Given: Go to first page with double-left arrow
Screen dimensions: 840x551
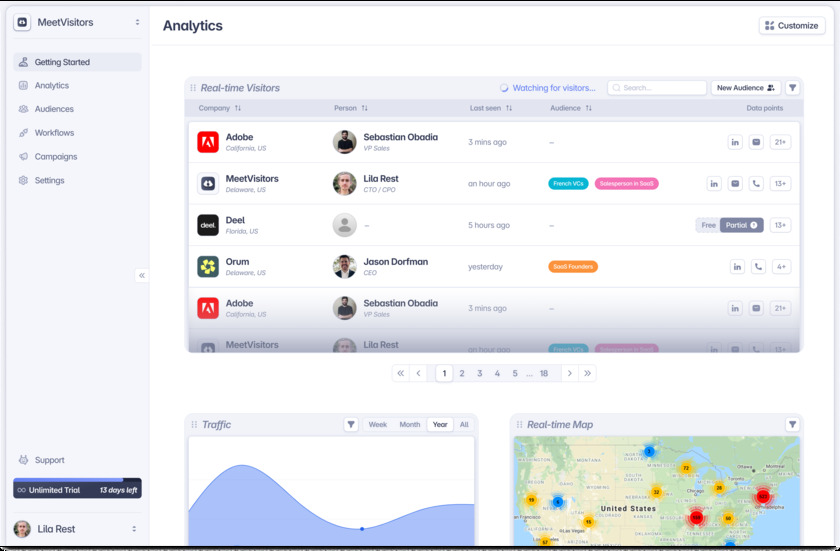Looking at the screenshot, I should click(x=400, y=373).
